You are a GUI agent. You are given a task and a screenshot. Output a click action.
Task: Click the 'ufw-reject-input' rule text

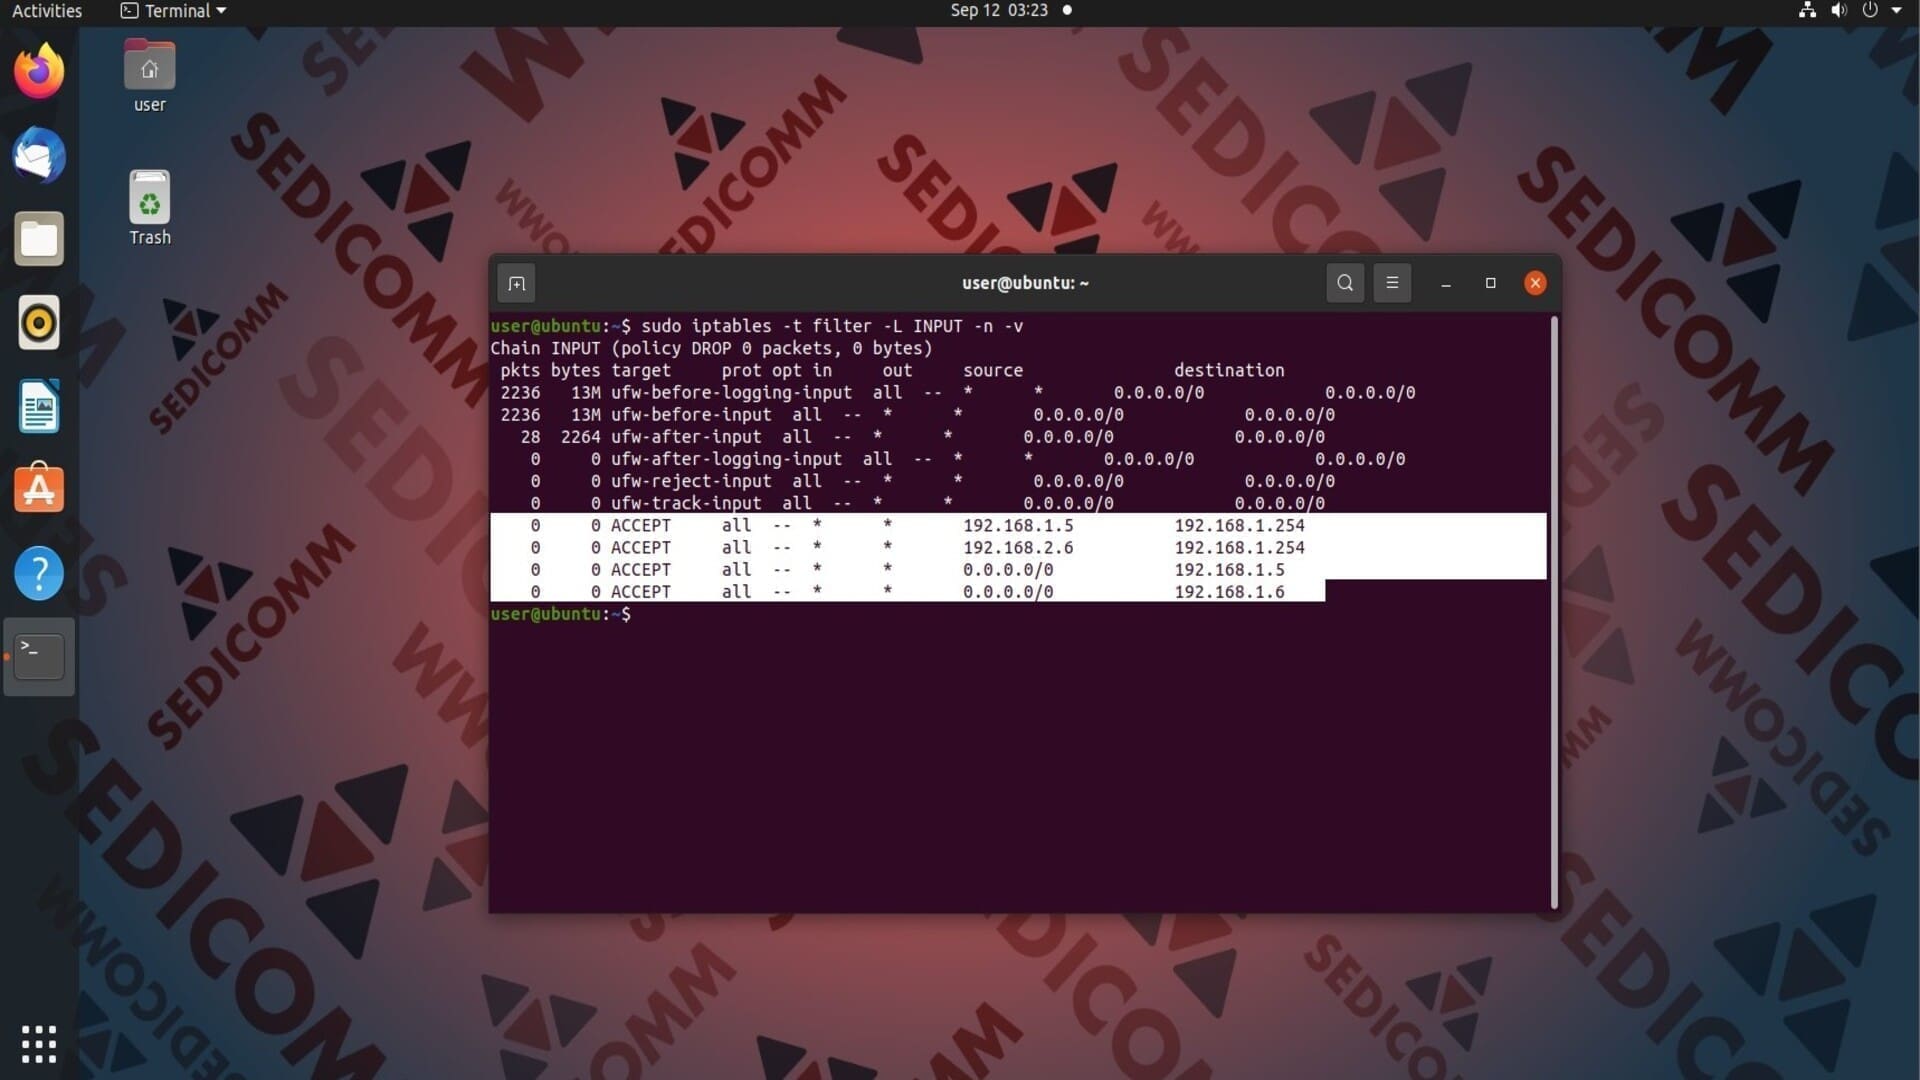[691, 481]
